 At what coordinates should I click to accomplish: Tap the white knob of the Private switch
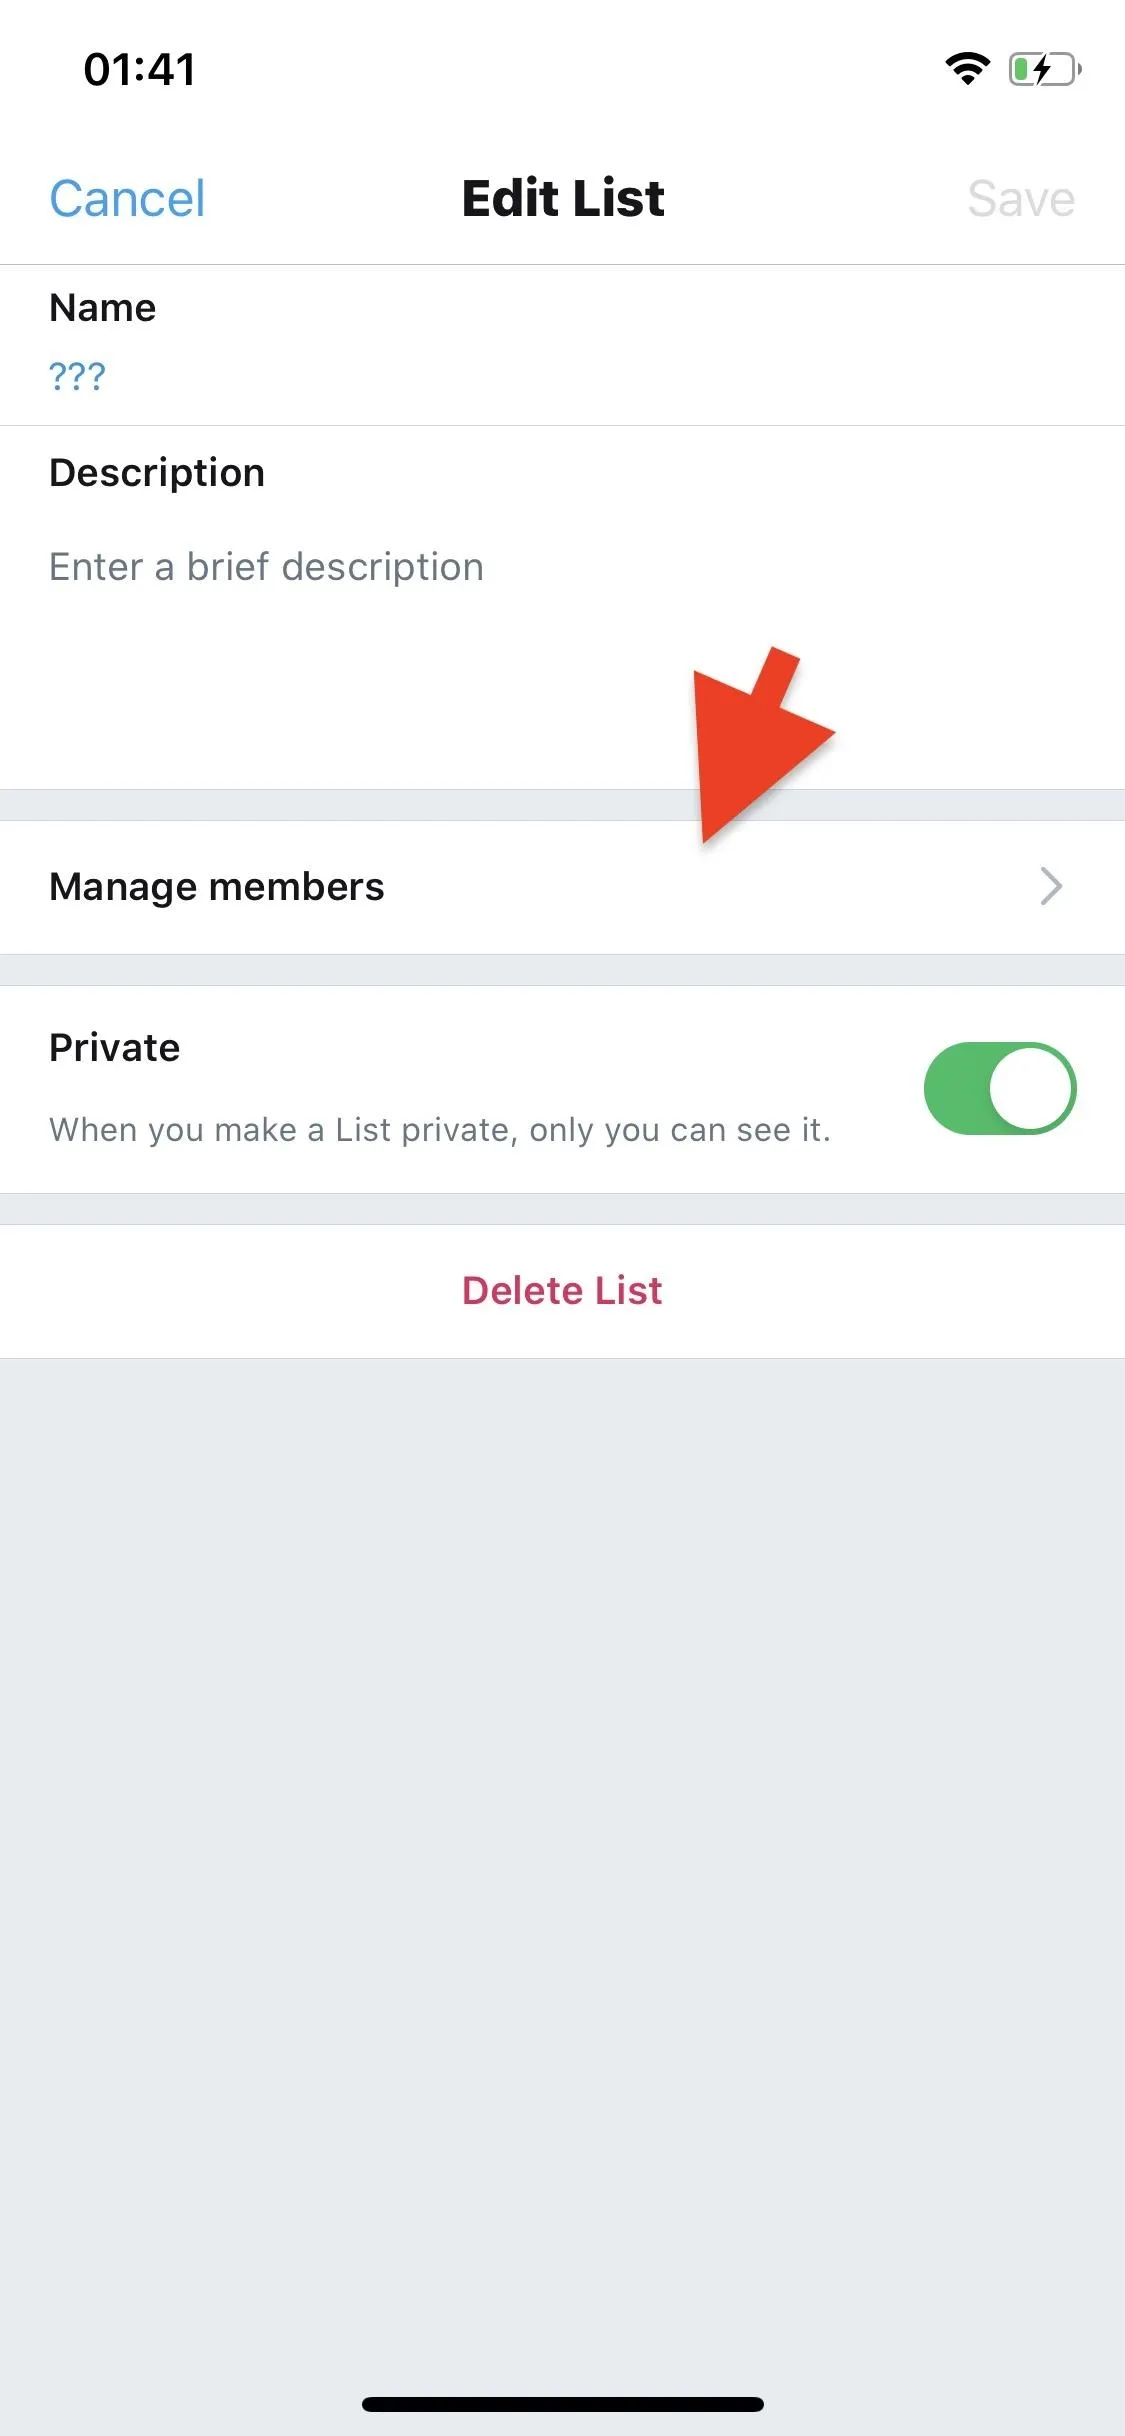tap(1030, 1088)
